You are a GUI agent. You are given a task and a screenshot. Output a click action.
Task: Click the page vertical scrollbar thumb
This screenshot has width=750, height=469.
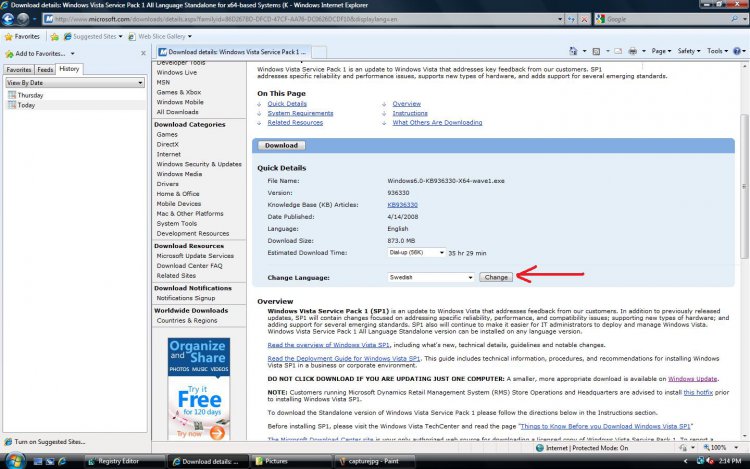click(x=744, y=186)
